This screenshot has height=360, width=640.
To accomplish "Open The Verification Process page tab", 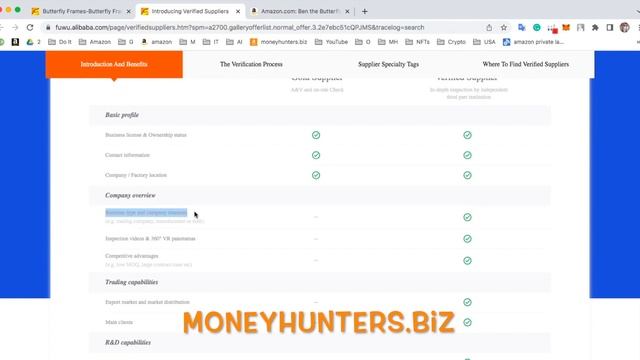I will click(251, 64).
